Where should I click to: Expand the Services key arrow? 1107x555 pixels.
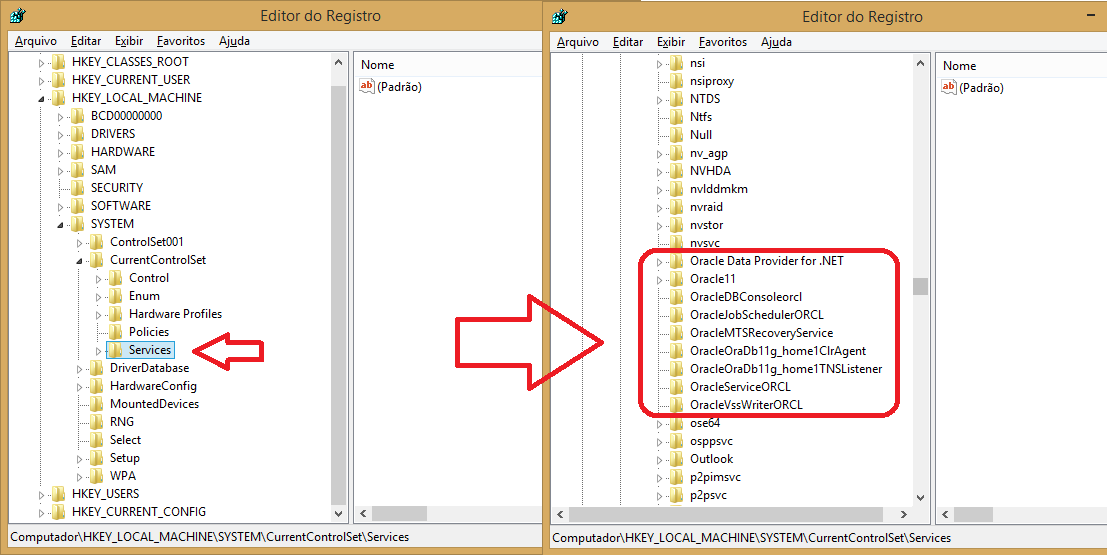point(99,351)
